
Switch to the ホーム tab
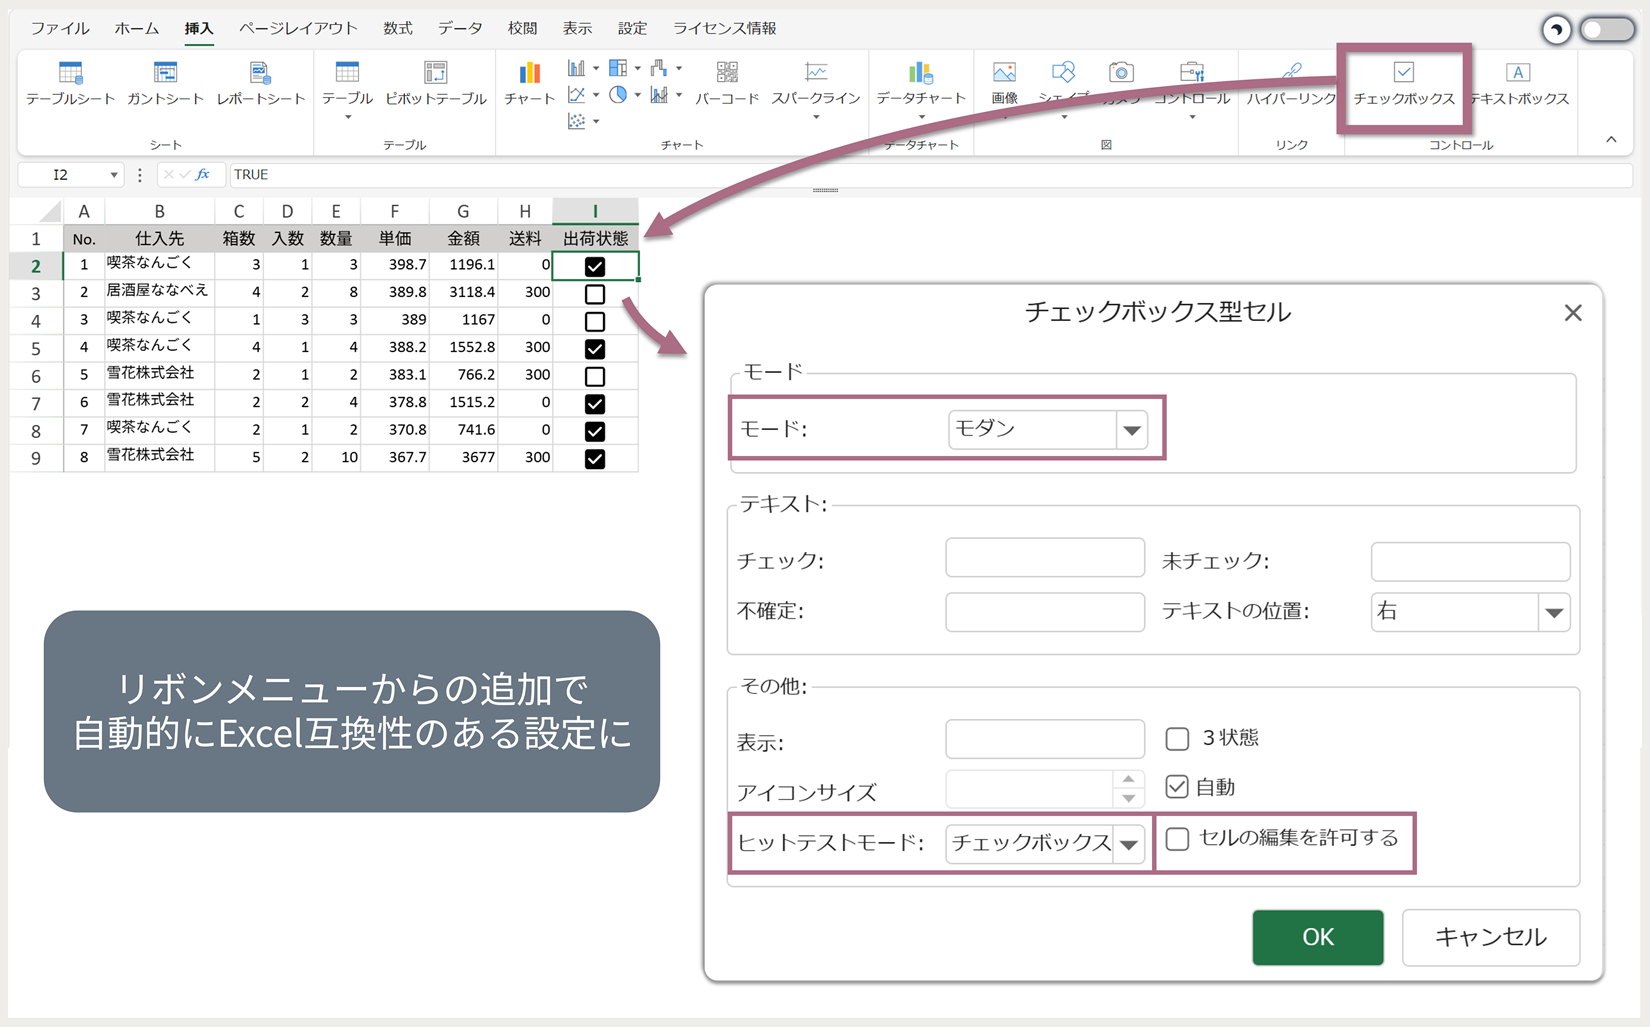coord(136,28)
